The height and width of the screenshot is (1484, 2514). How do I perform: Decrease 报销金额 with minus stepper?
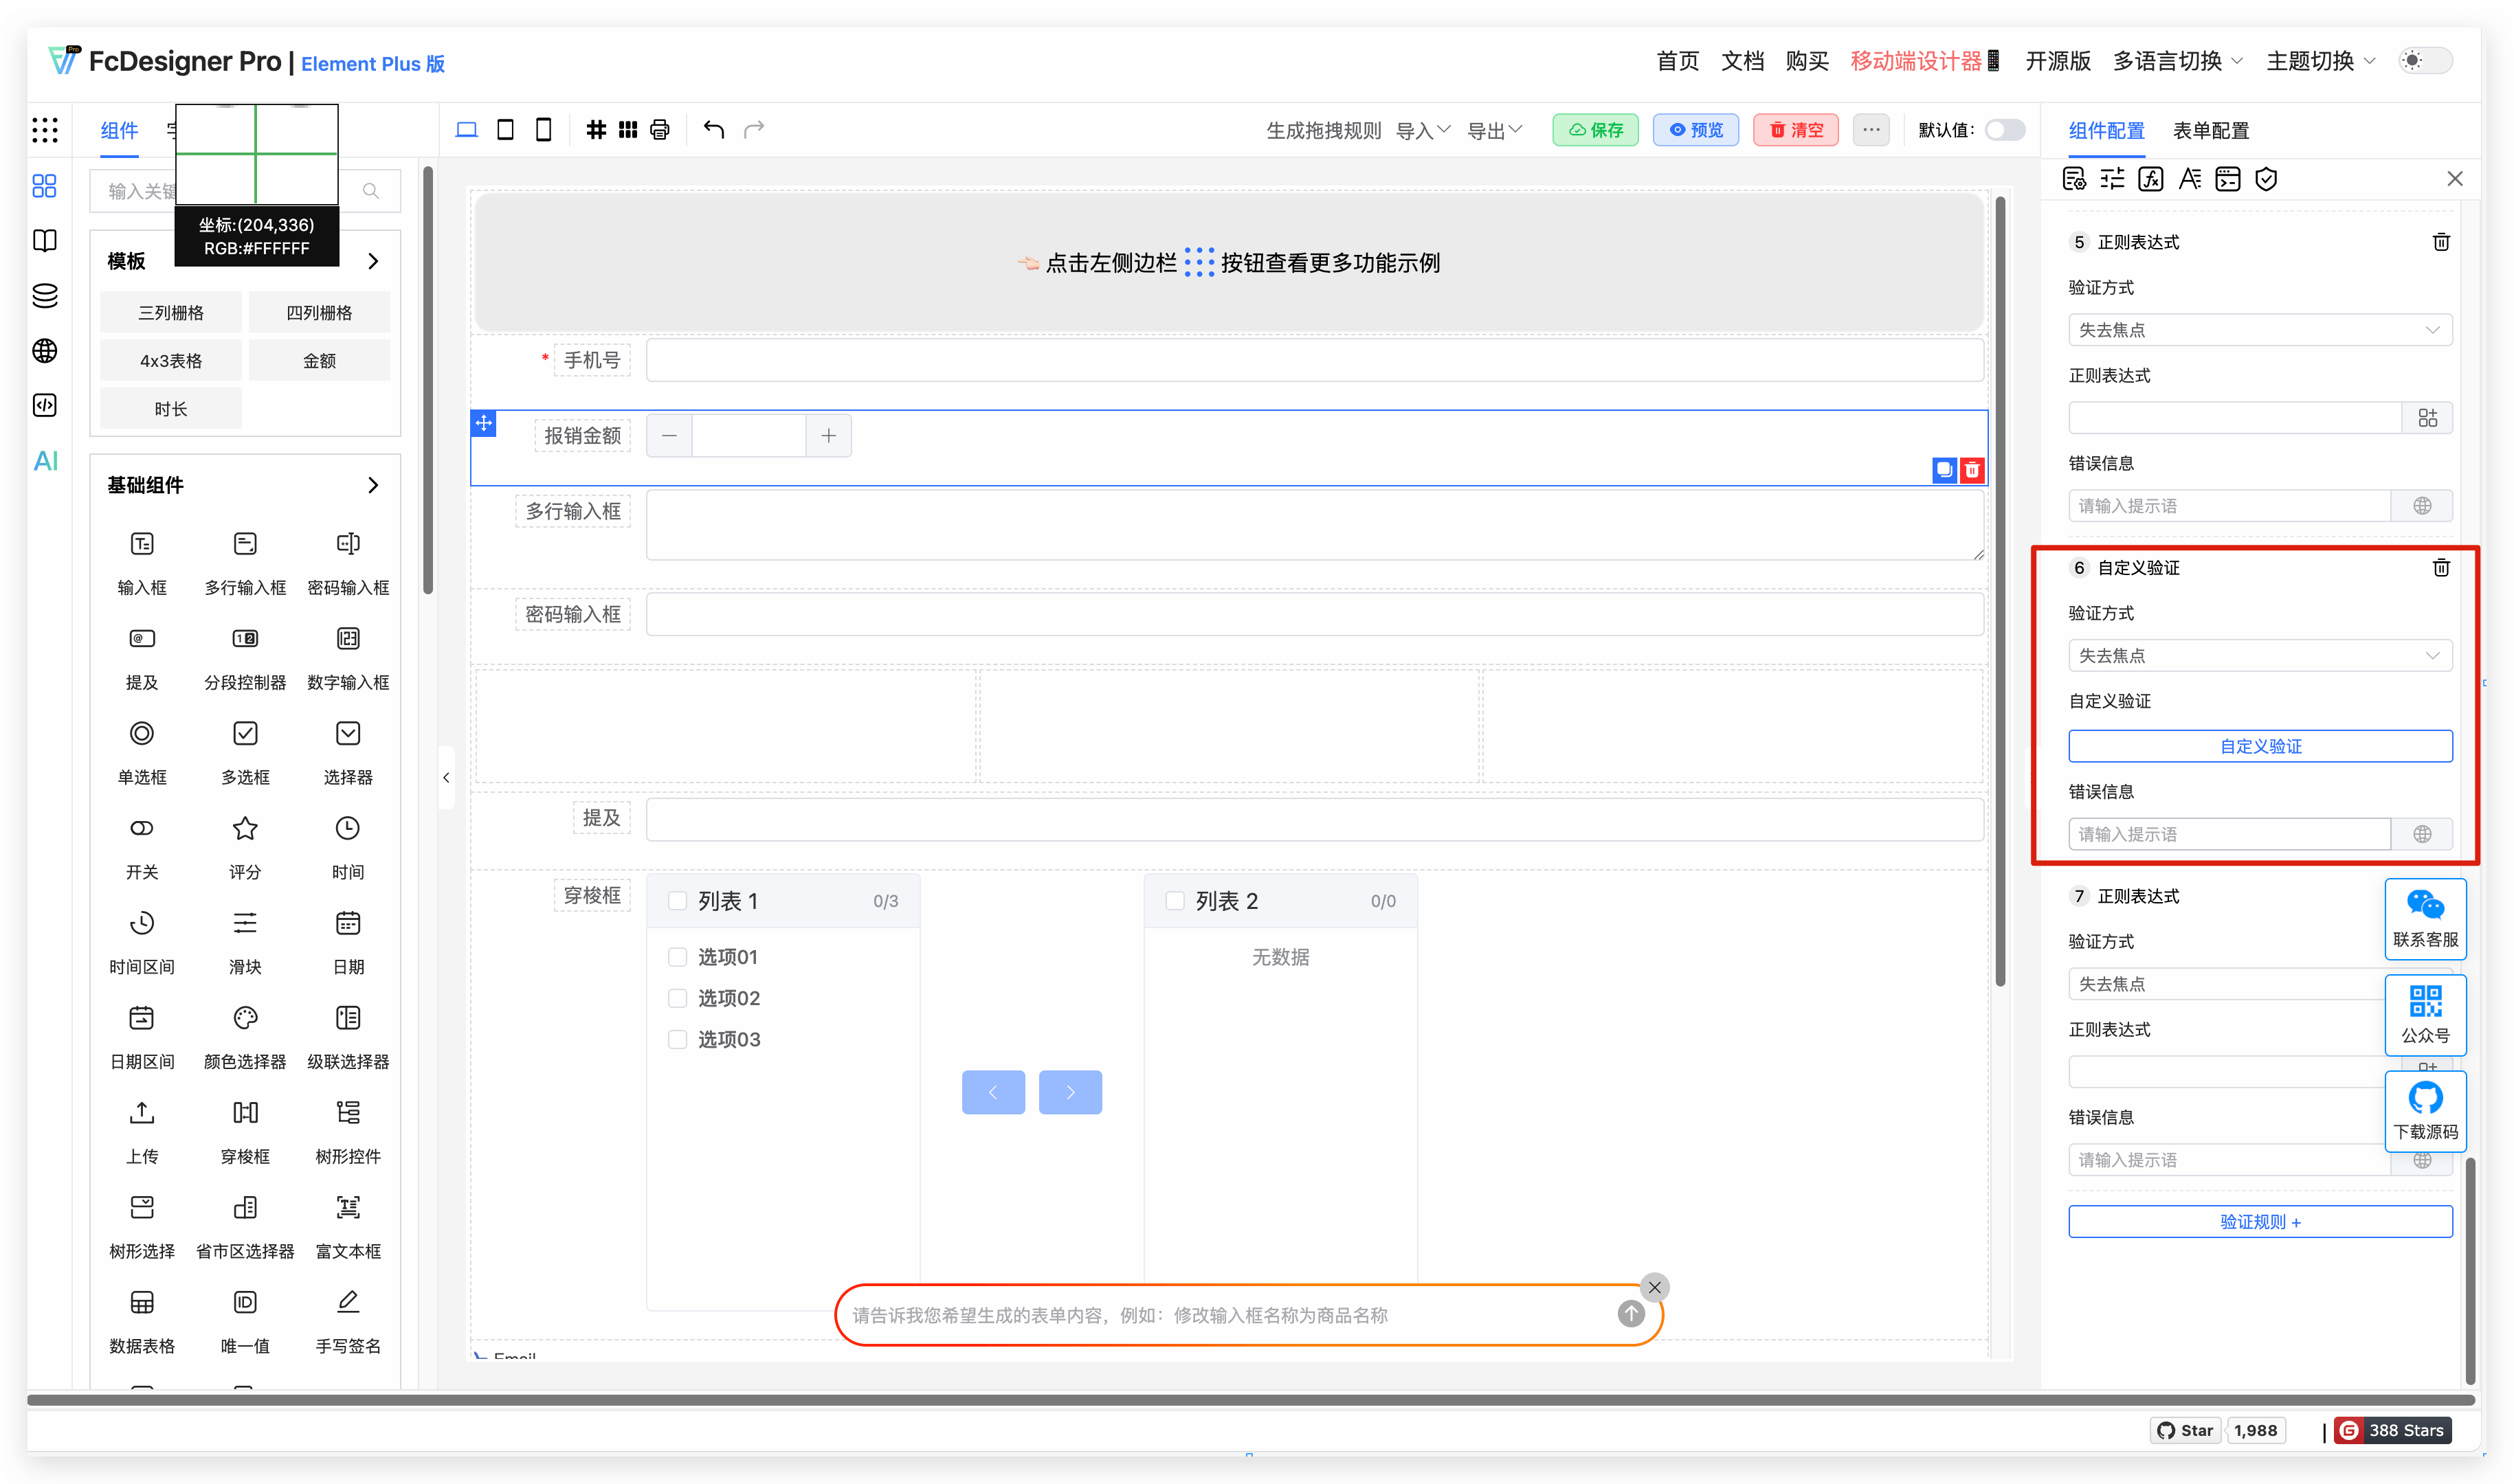tap(669, 436)
